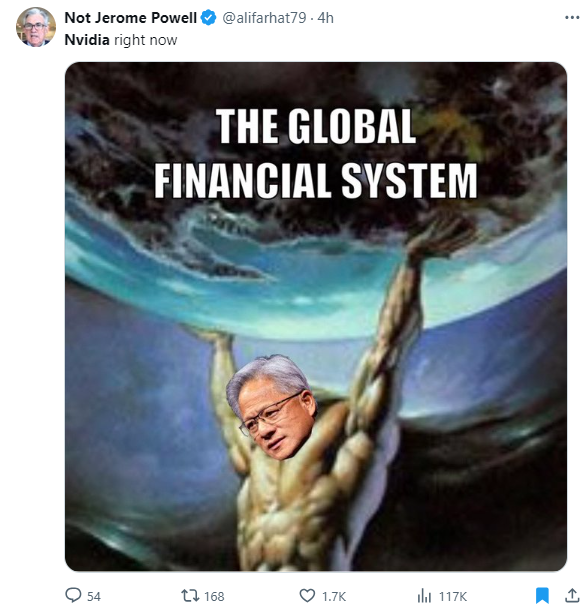Click the Global Financial System caption in image

[x=315, y=153]
